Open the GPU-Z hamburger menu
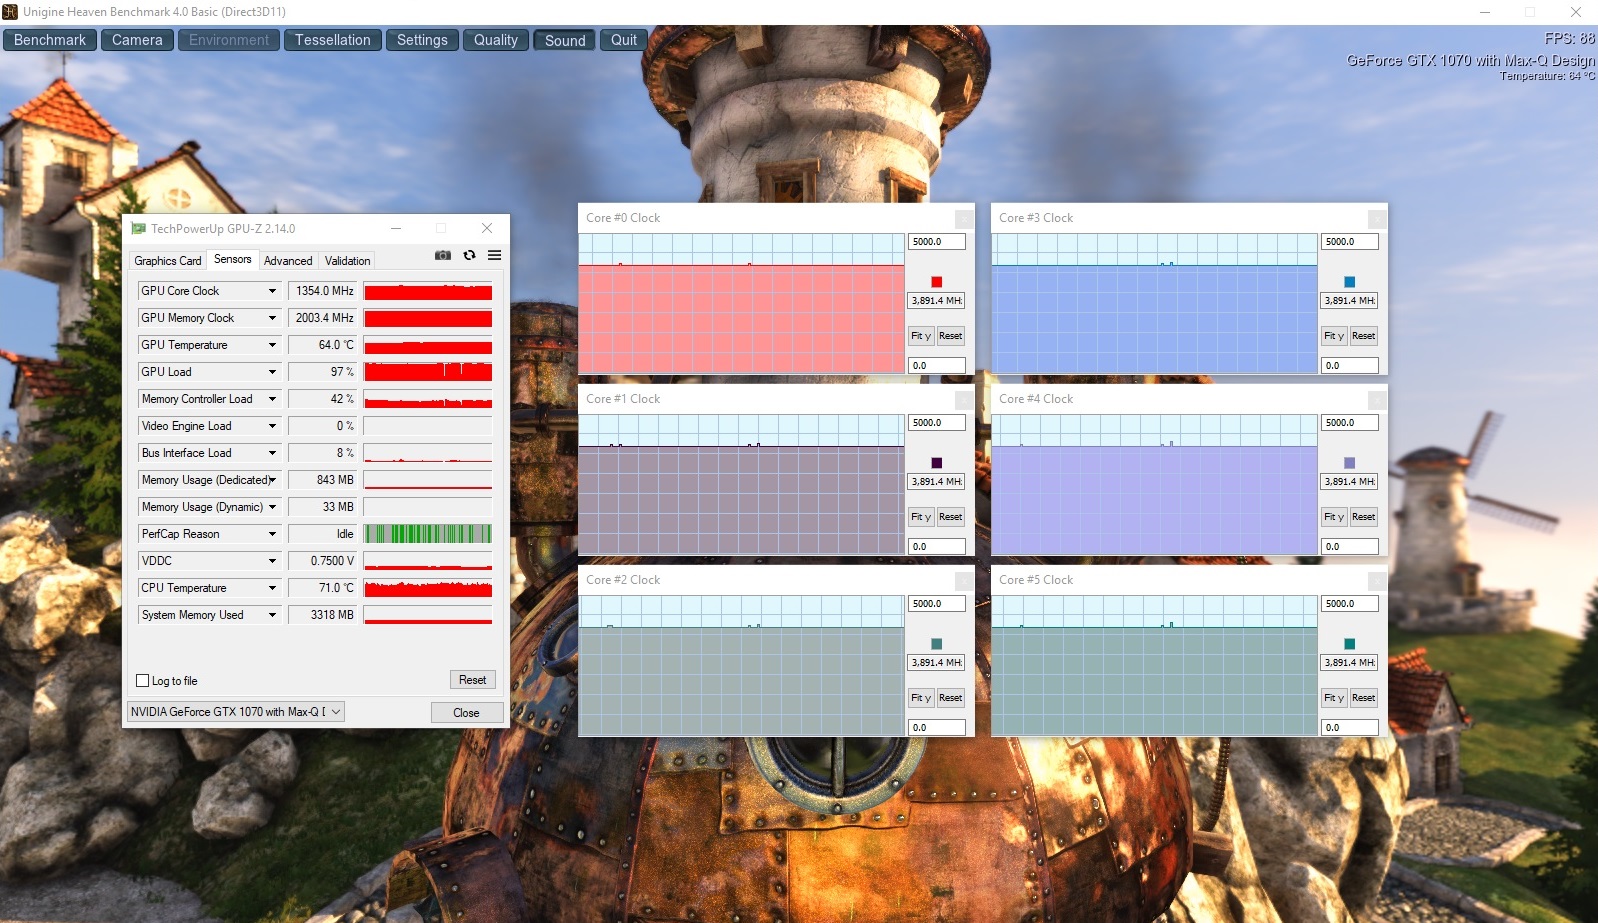This screenshot has width=1598, height=923. click(494, 256)
